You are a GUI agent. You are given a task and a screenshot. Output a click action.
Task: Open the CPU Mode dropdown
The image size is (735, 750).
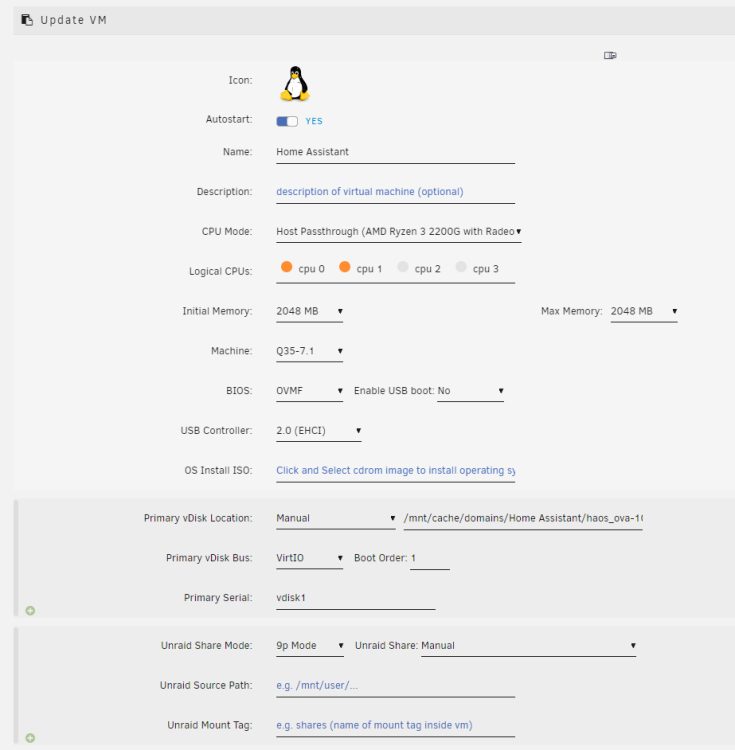coord(398,232)
